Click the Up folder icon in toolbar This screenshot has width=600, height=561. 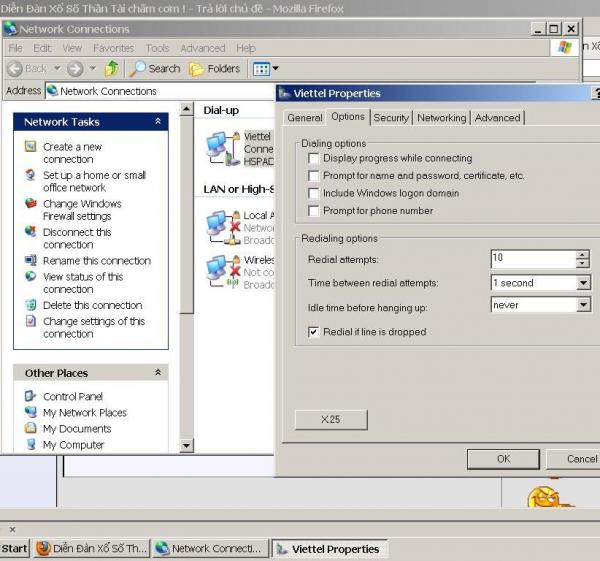[111, 68]
